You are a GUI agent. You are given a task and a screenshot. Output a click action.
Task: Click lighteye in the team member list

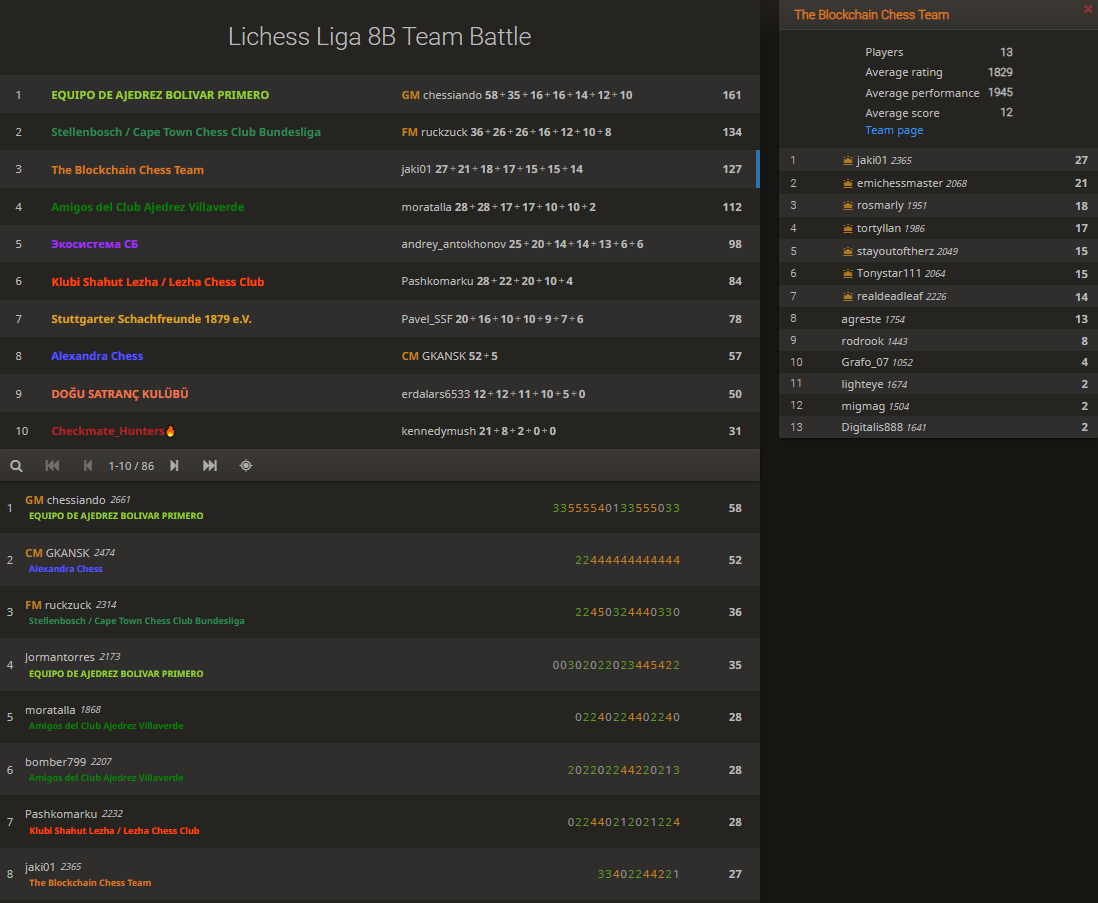point(862,384)
